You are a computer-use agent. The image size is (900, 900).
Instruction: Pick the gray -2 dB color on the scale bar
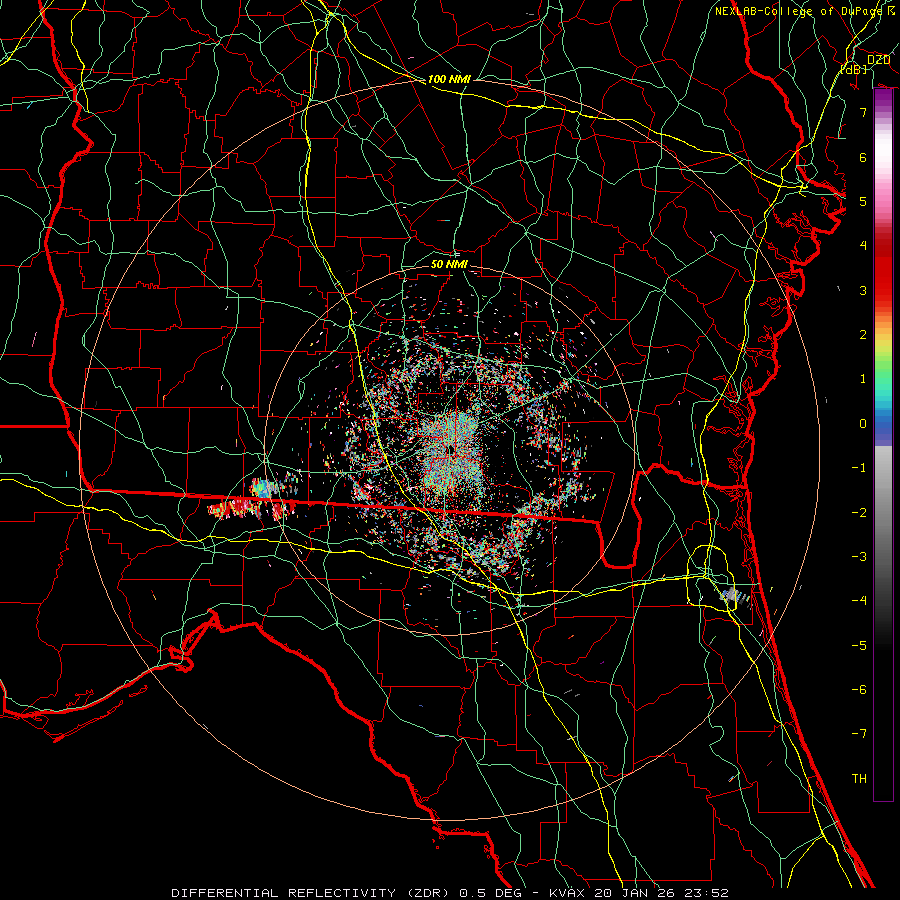(x=883, y=512)
